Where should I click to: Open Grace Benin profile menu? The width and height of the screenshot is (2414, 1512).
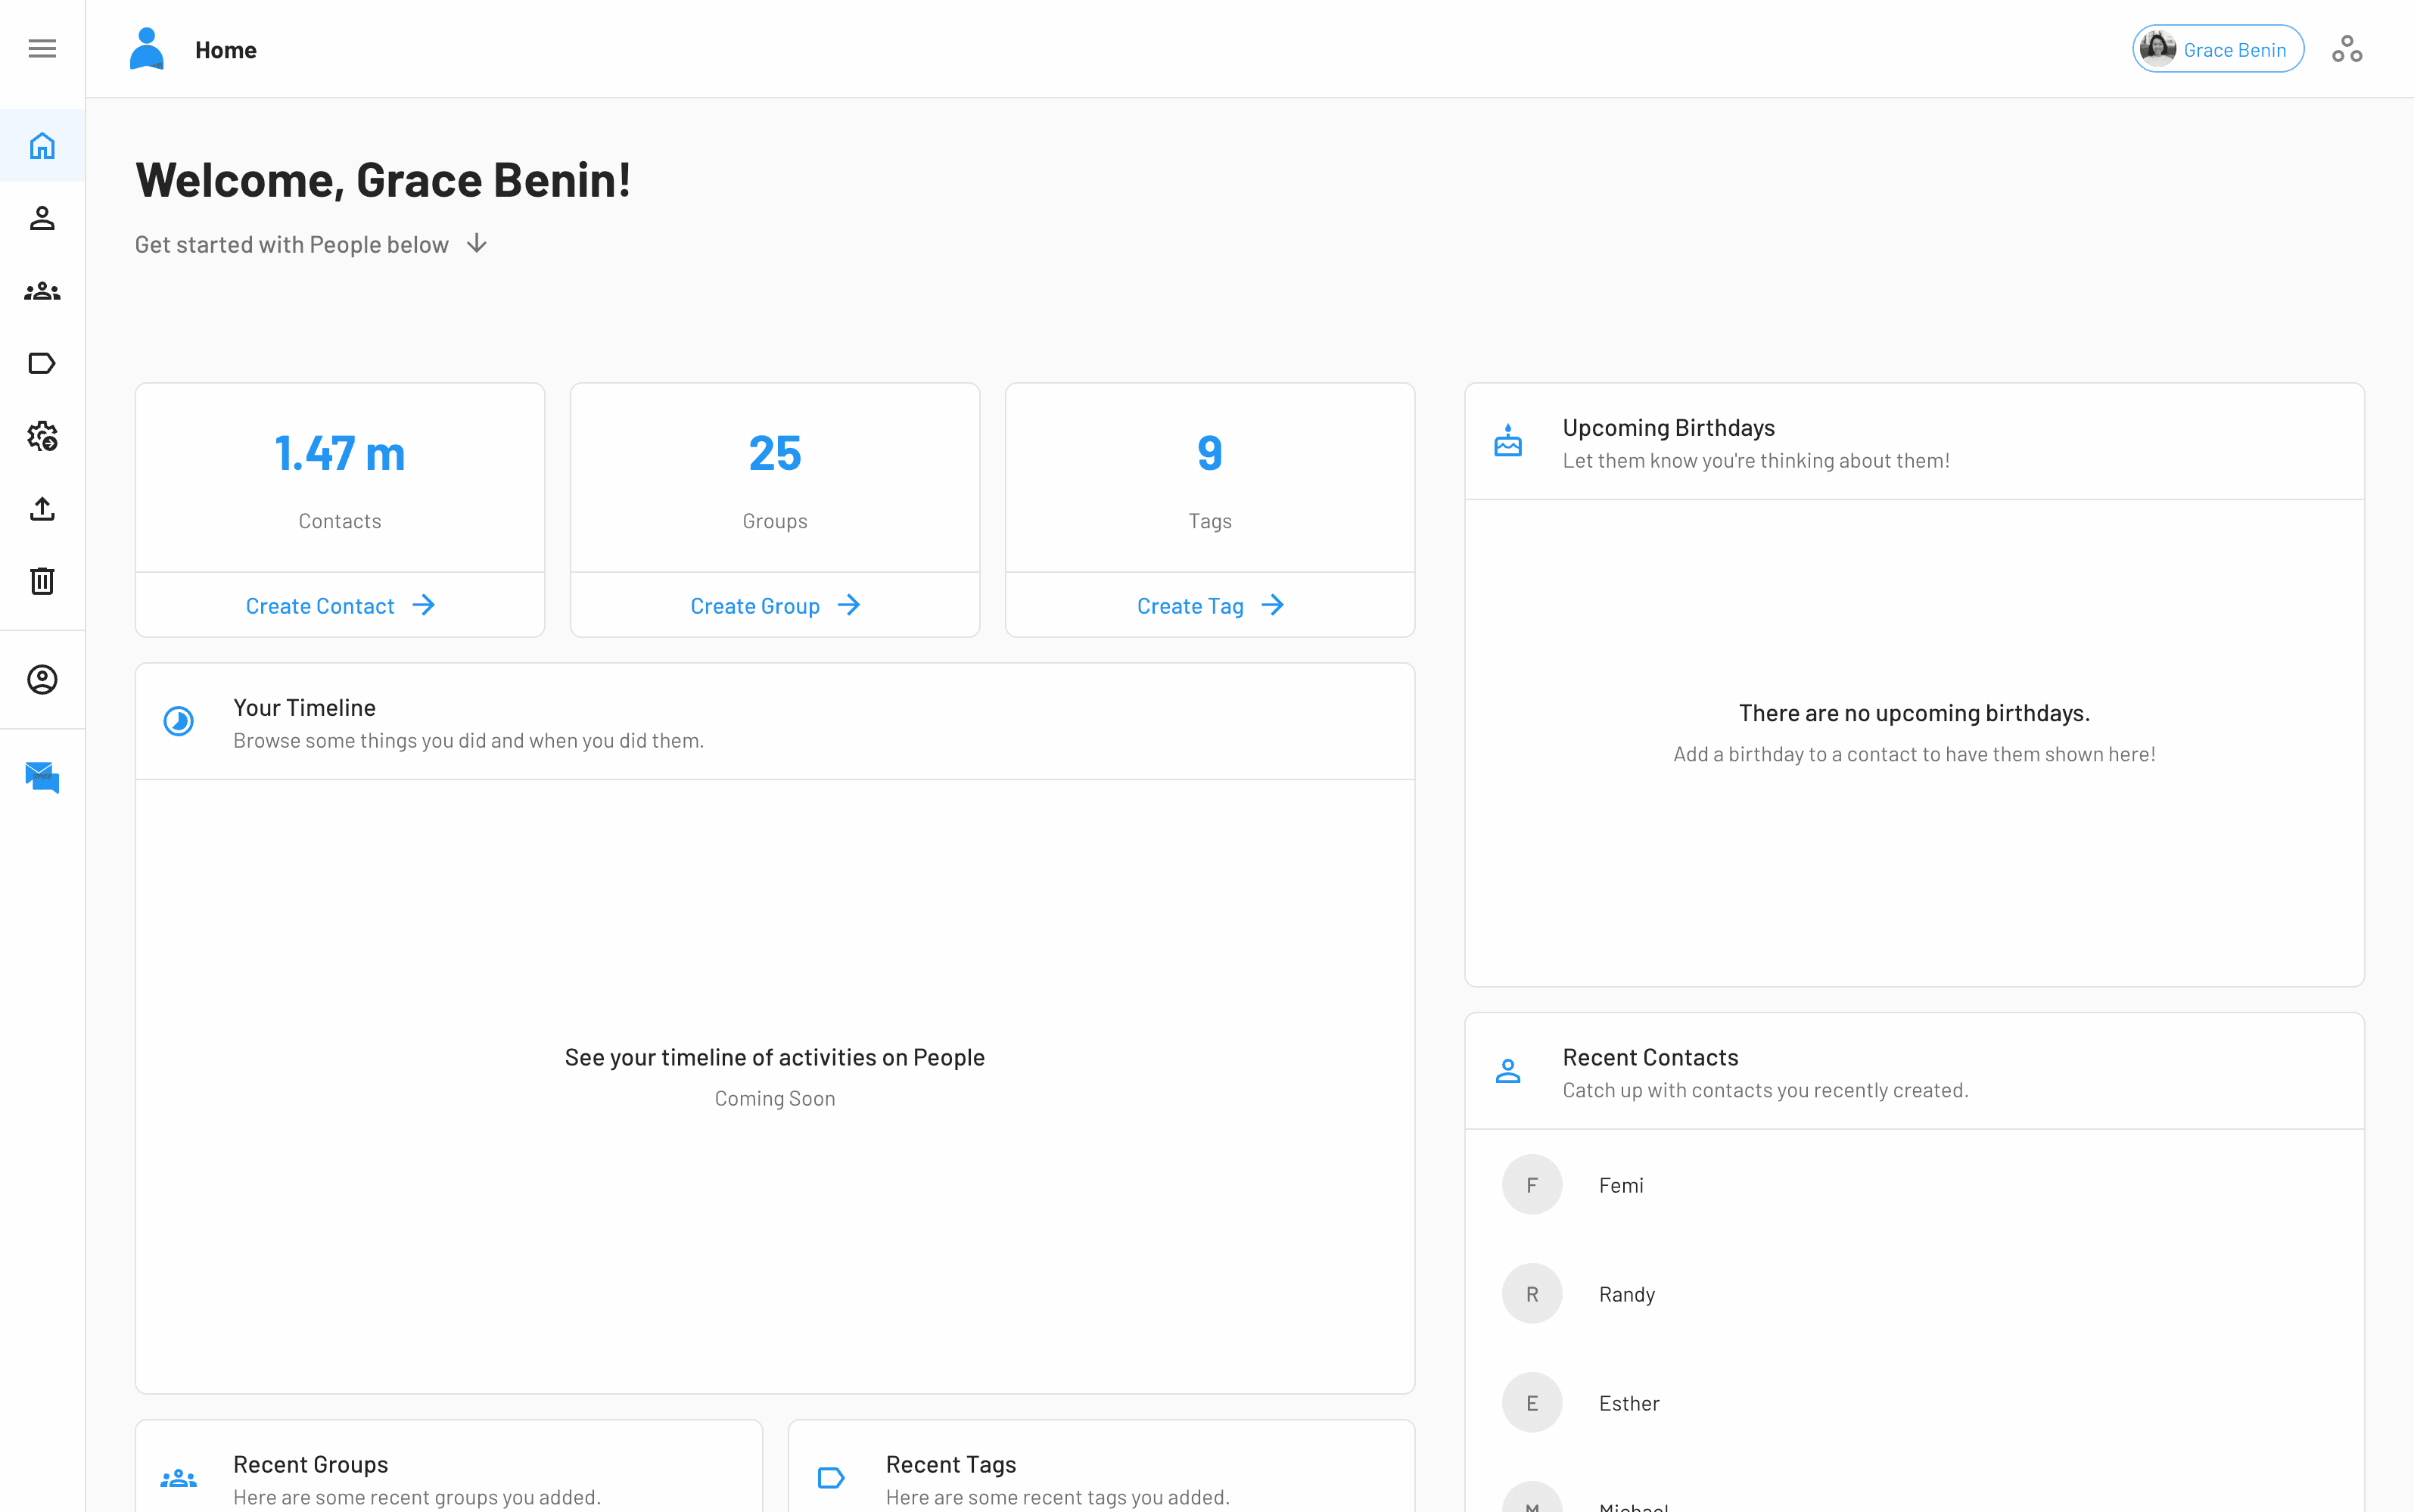[2217, 49]
